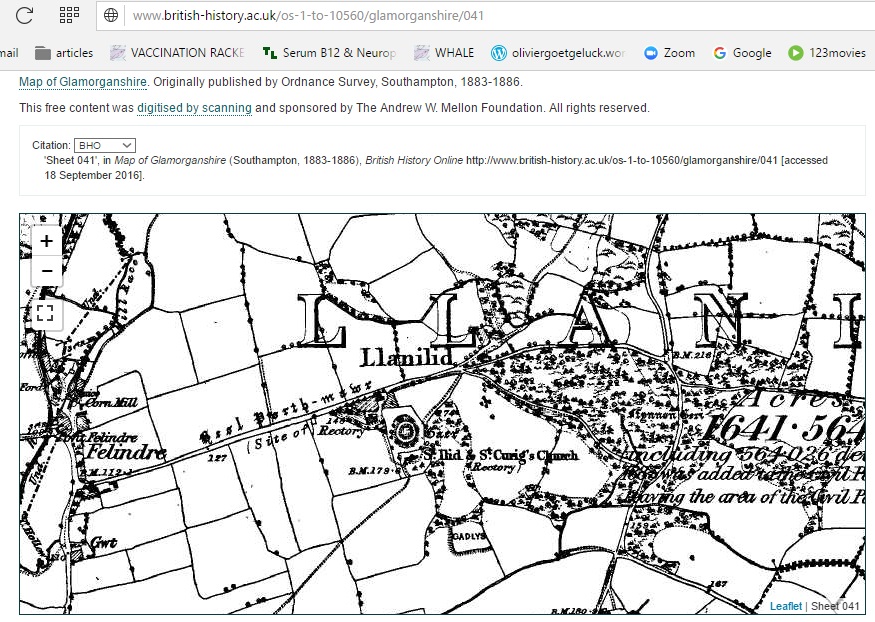This screenshot has height=622, width=875.
Task: Click the 1641·564 acreage figure on map
Action: tap(784, 428)
